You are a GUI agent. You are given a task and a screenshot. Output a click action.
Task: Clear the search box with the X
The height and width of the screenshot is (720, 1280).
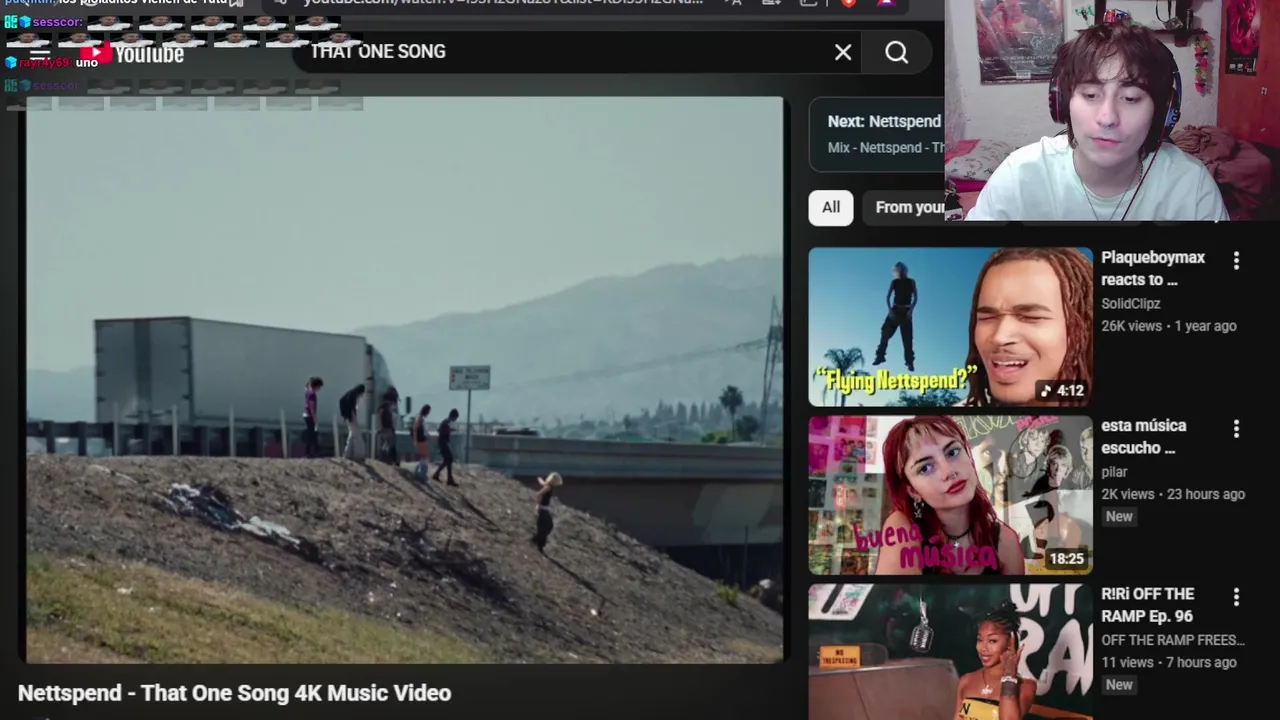click(843, 52)
